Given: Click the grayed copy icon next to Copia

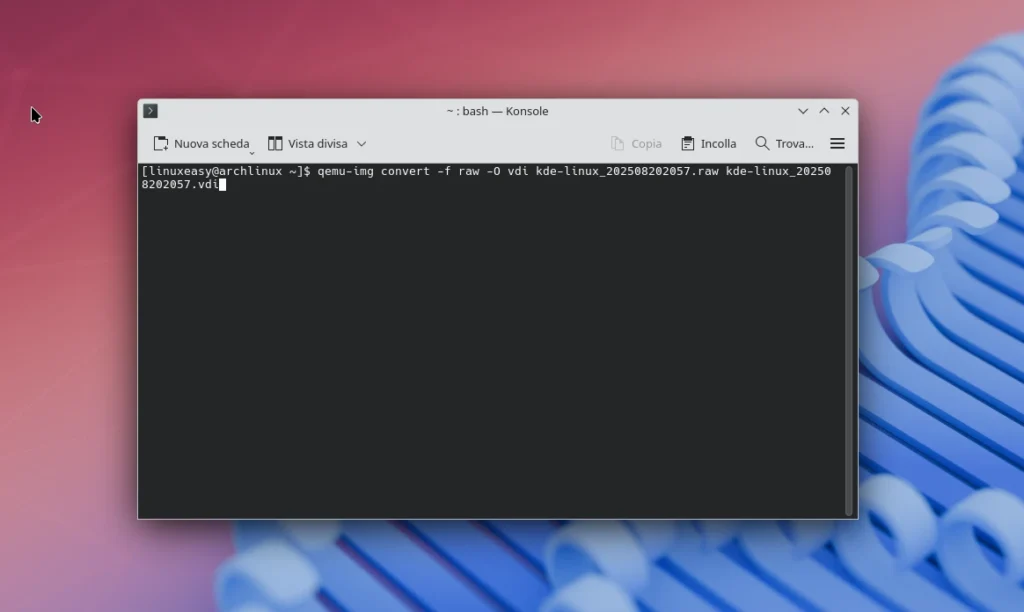Looking at the screenshot, I should (x=616, y=143).
